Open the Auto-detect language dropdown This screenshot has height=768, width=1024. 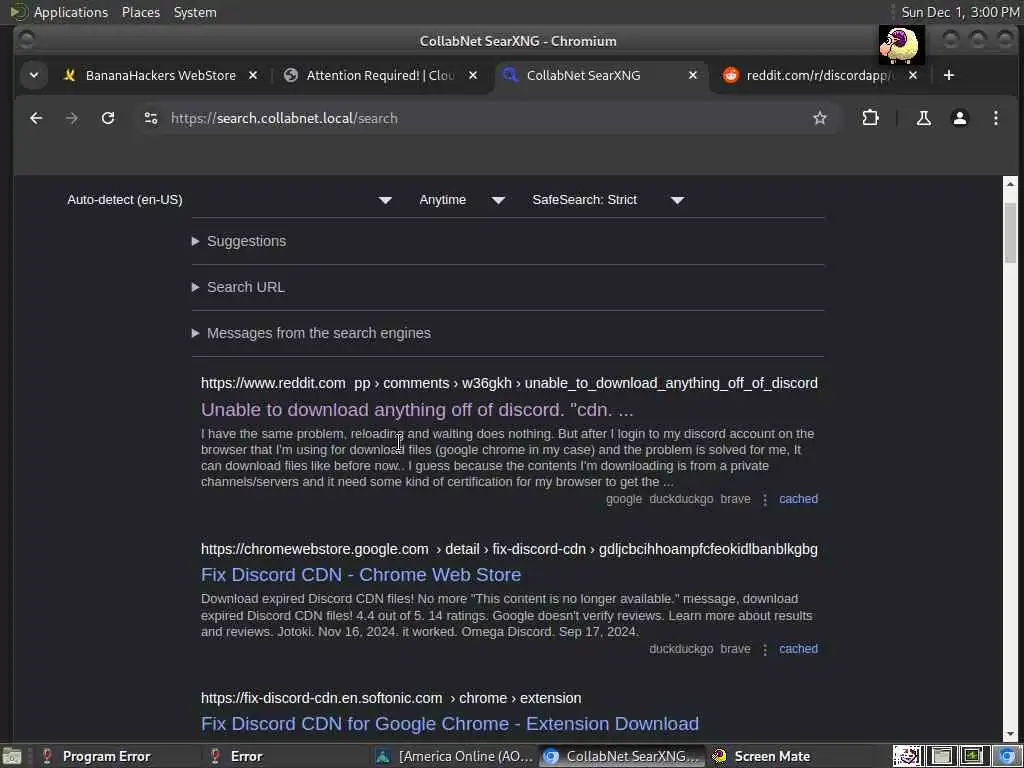point(229,200)
